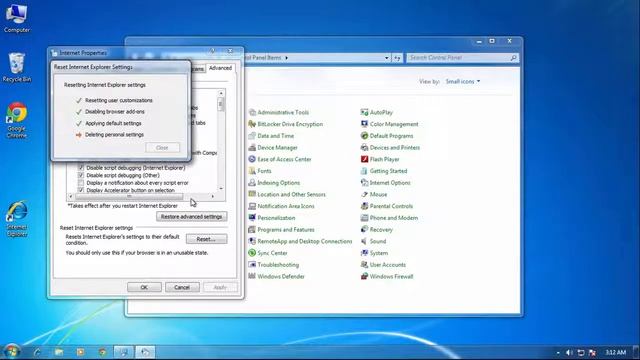Screen dimensions: 640x360
Task: Open the View by Small icons dropdown
Action: (x=463, y=82)
